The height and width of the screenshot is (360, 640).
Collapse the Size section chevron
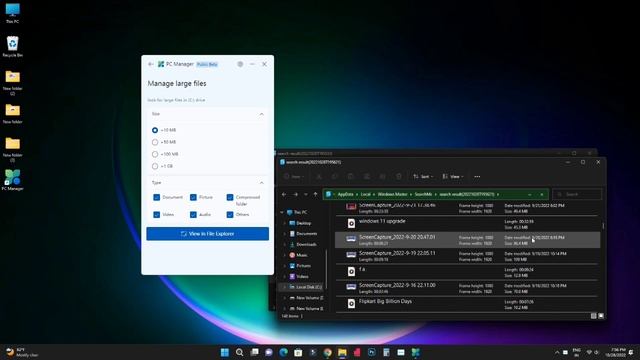(262, 114)
